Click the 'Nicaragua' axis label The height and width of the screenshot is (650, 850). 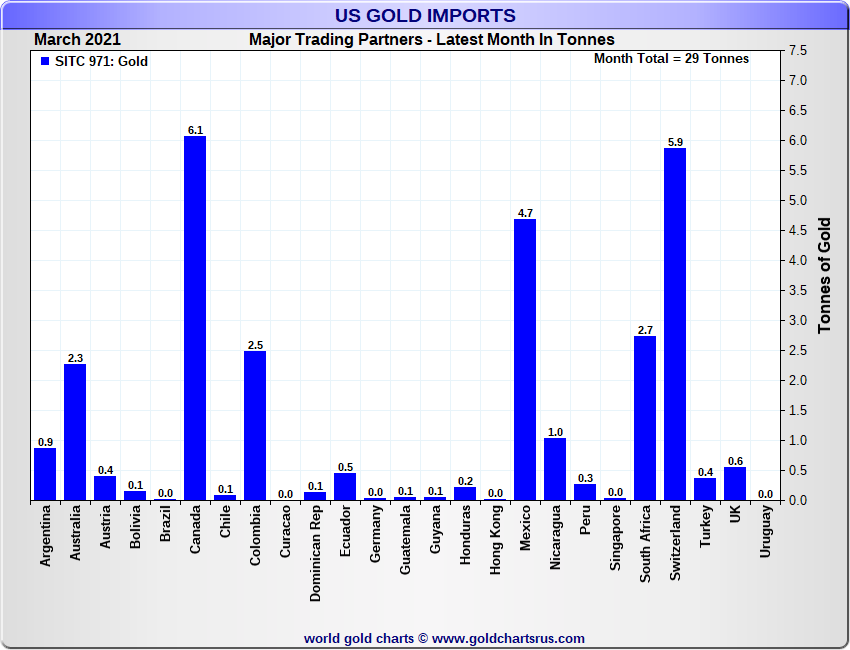(555, 537)
